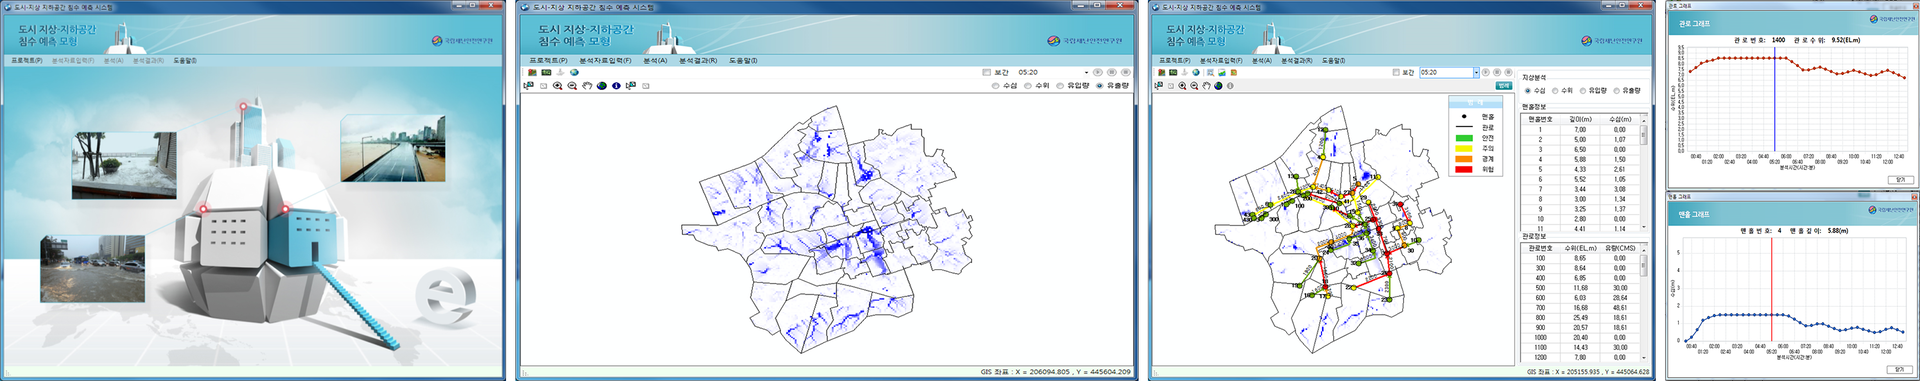Toggle 보간 checkbox in second window
This screenshot has width=1920, height=381.
coord(987,72)
